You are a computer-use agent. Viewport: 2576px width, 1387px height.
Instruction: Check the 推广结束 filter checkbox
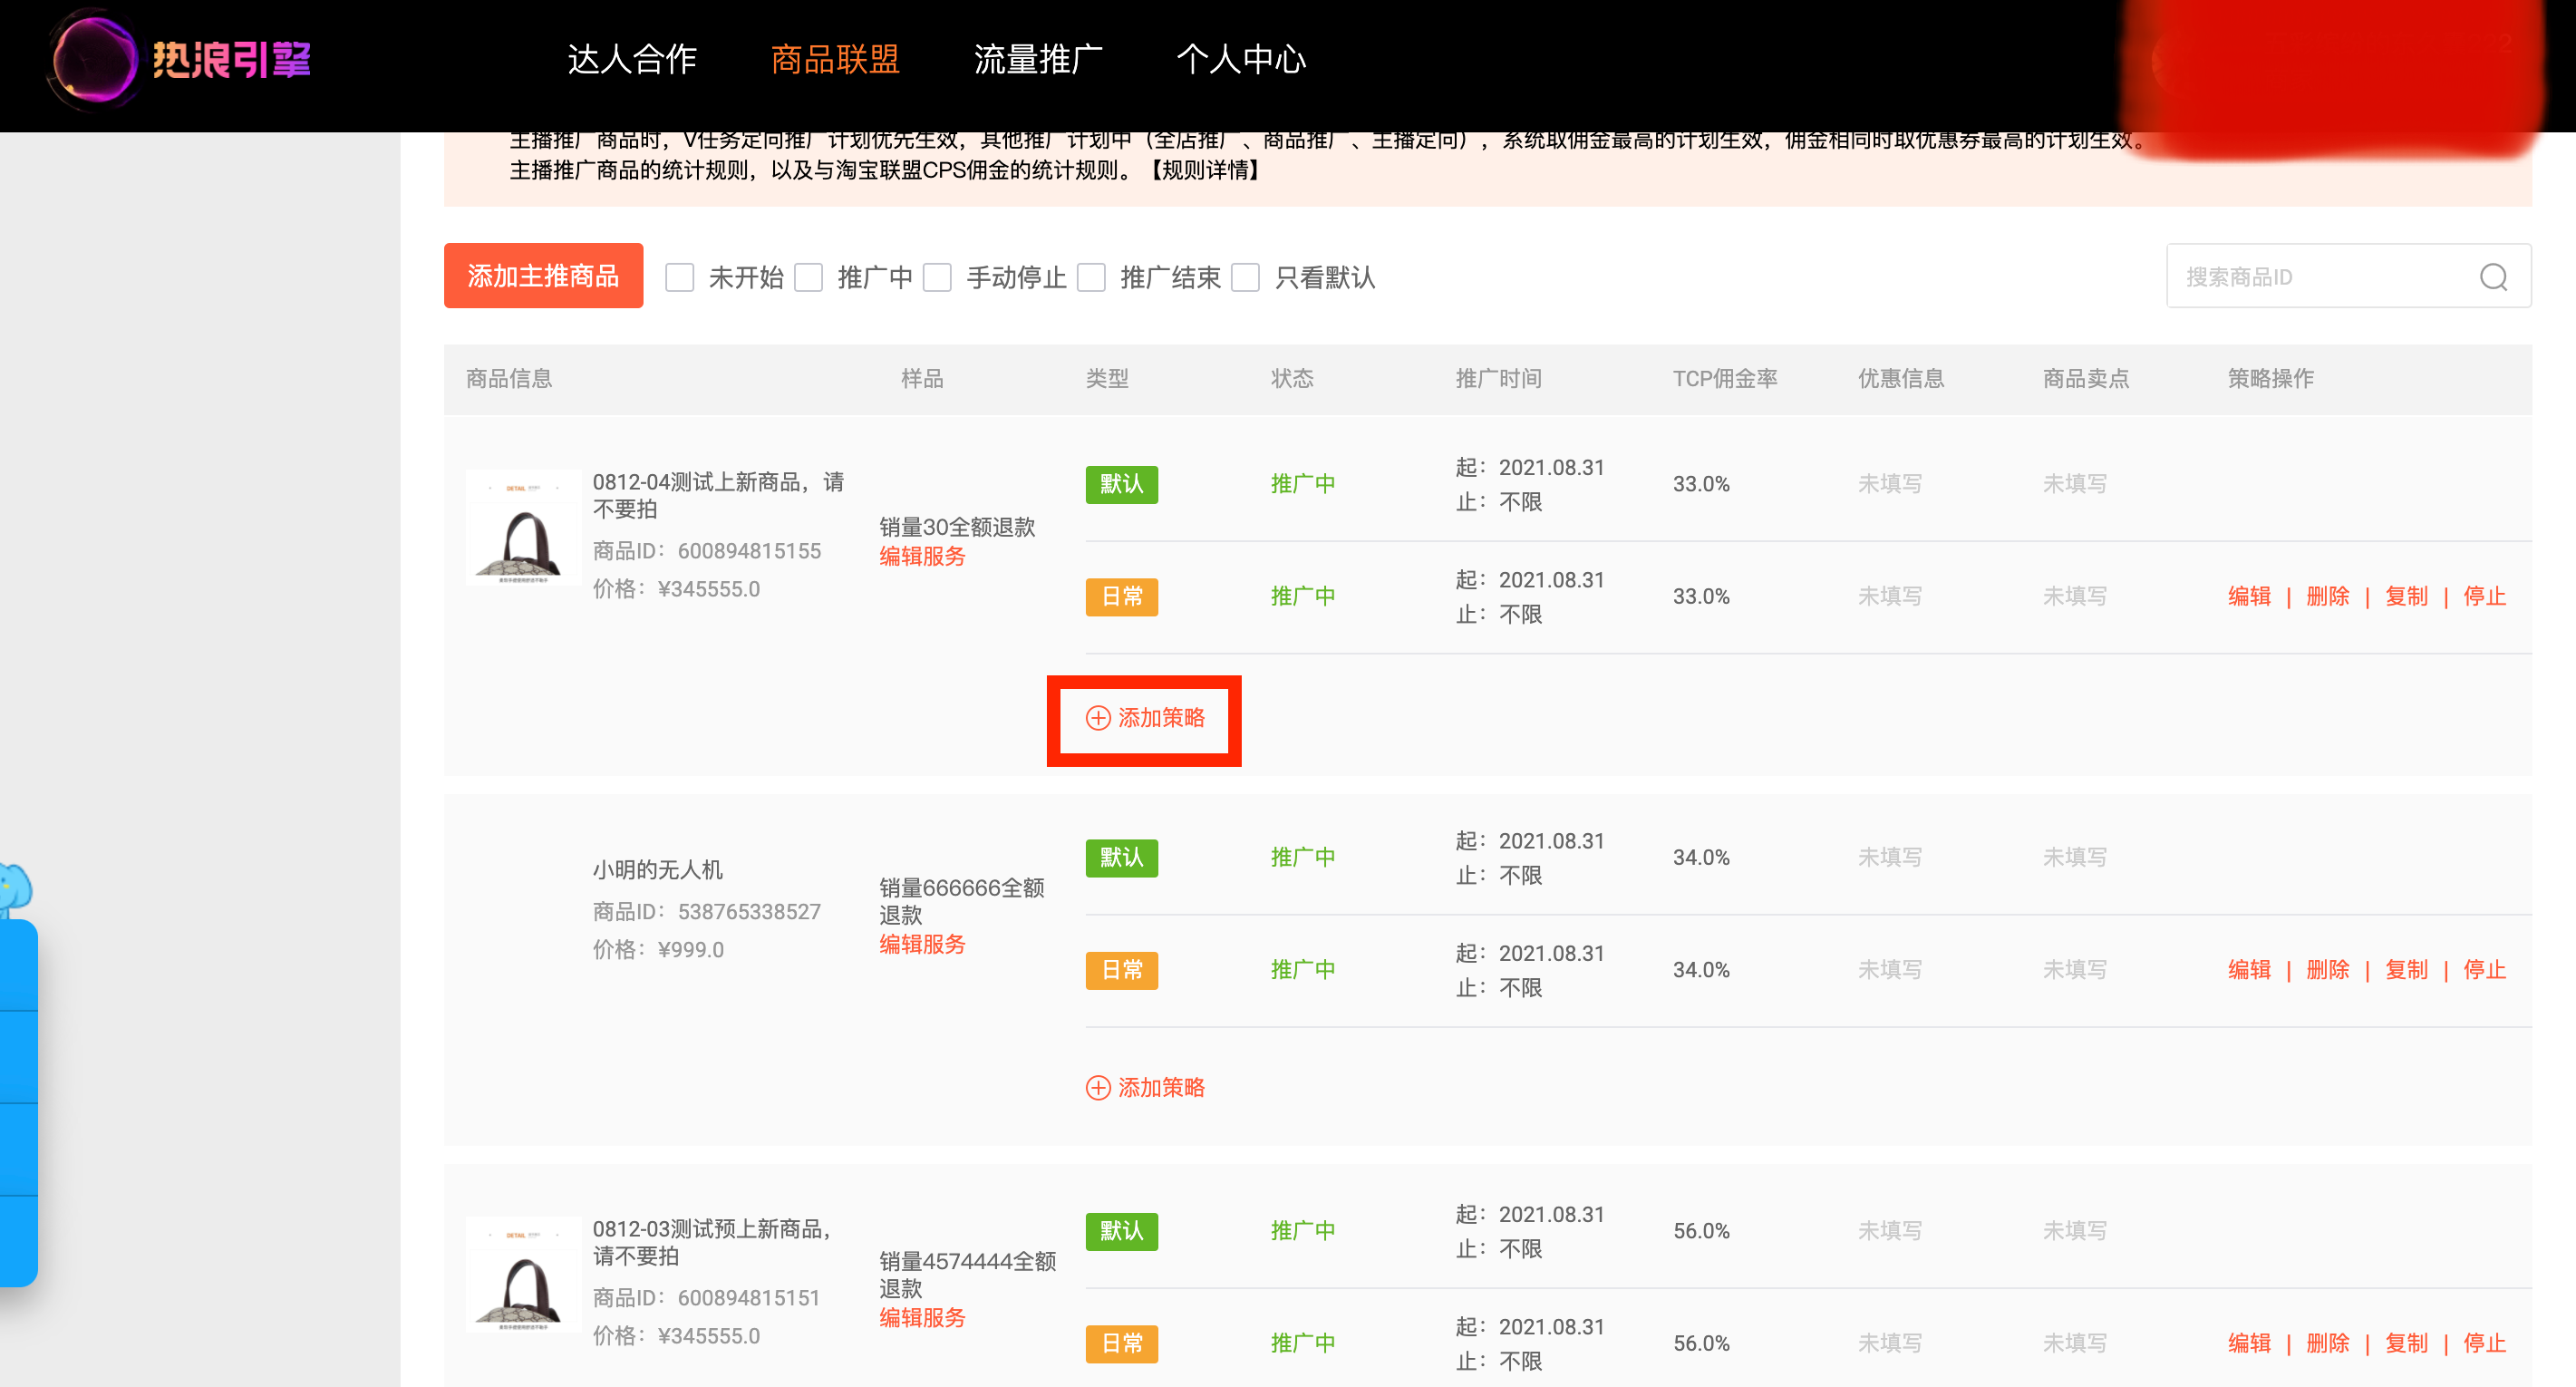(x=1091, y=277)
